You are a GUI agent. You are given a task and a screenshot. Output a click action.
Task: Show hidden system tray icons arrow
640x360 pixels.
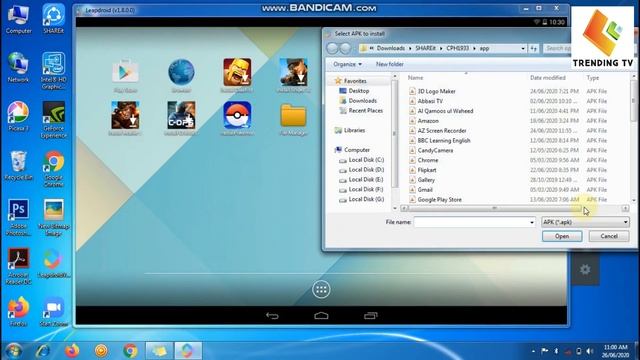pos(533,351)
